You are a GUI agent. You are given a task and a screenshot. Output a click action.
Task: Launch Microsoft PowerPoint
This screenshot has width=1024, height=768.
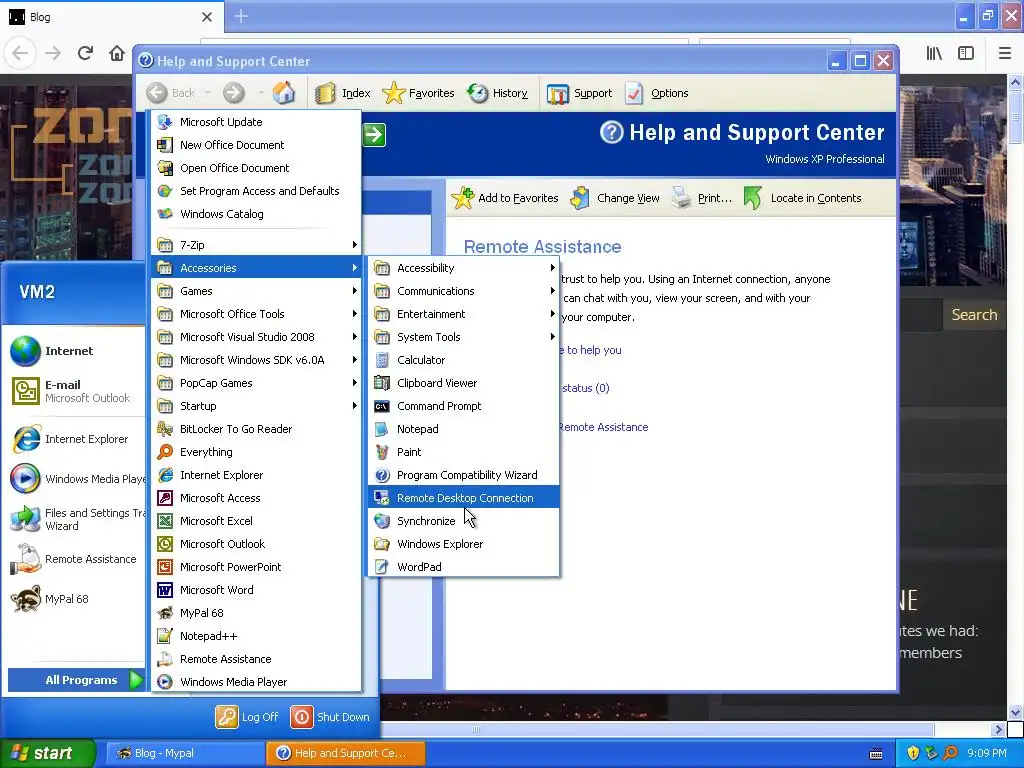(x=257, y=567)
